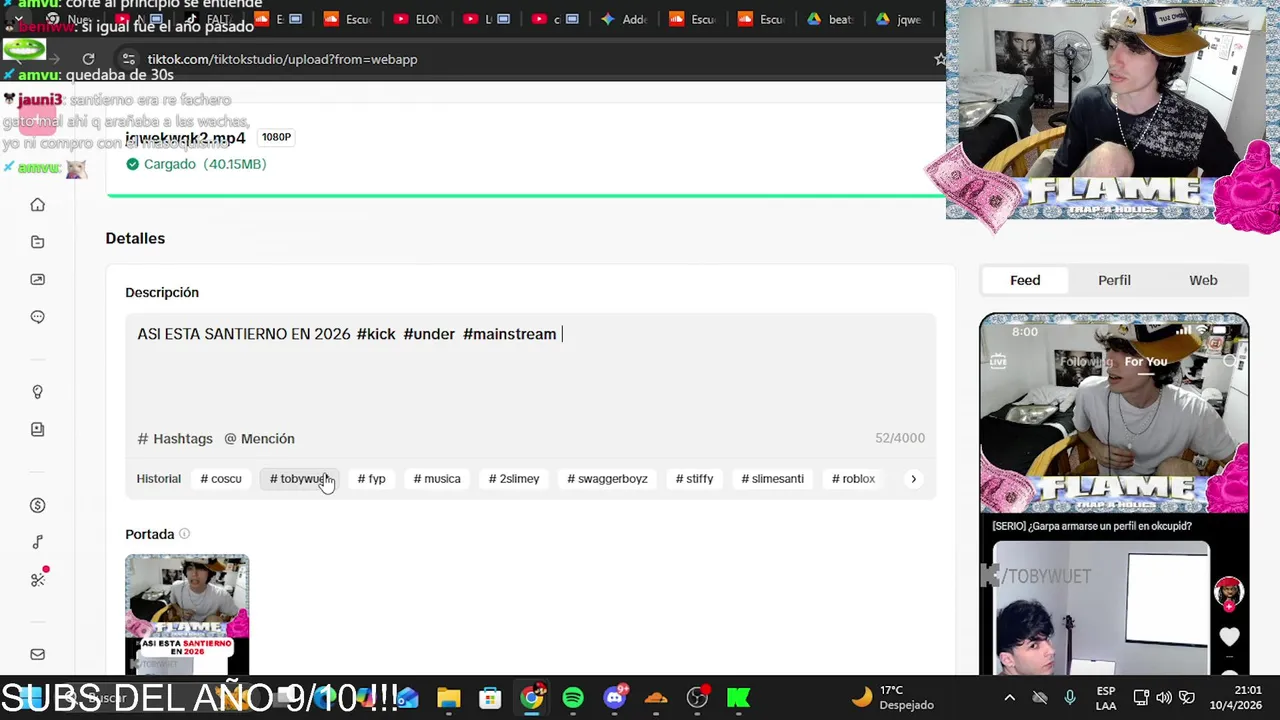Open File Explorer from the taskbar
Image resolution: width=1280 pixels, height=720 pixels.
click(448, 698)
